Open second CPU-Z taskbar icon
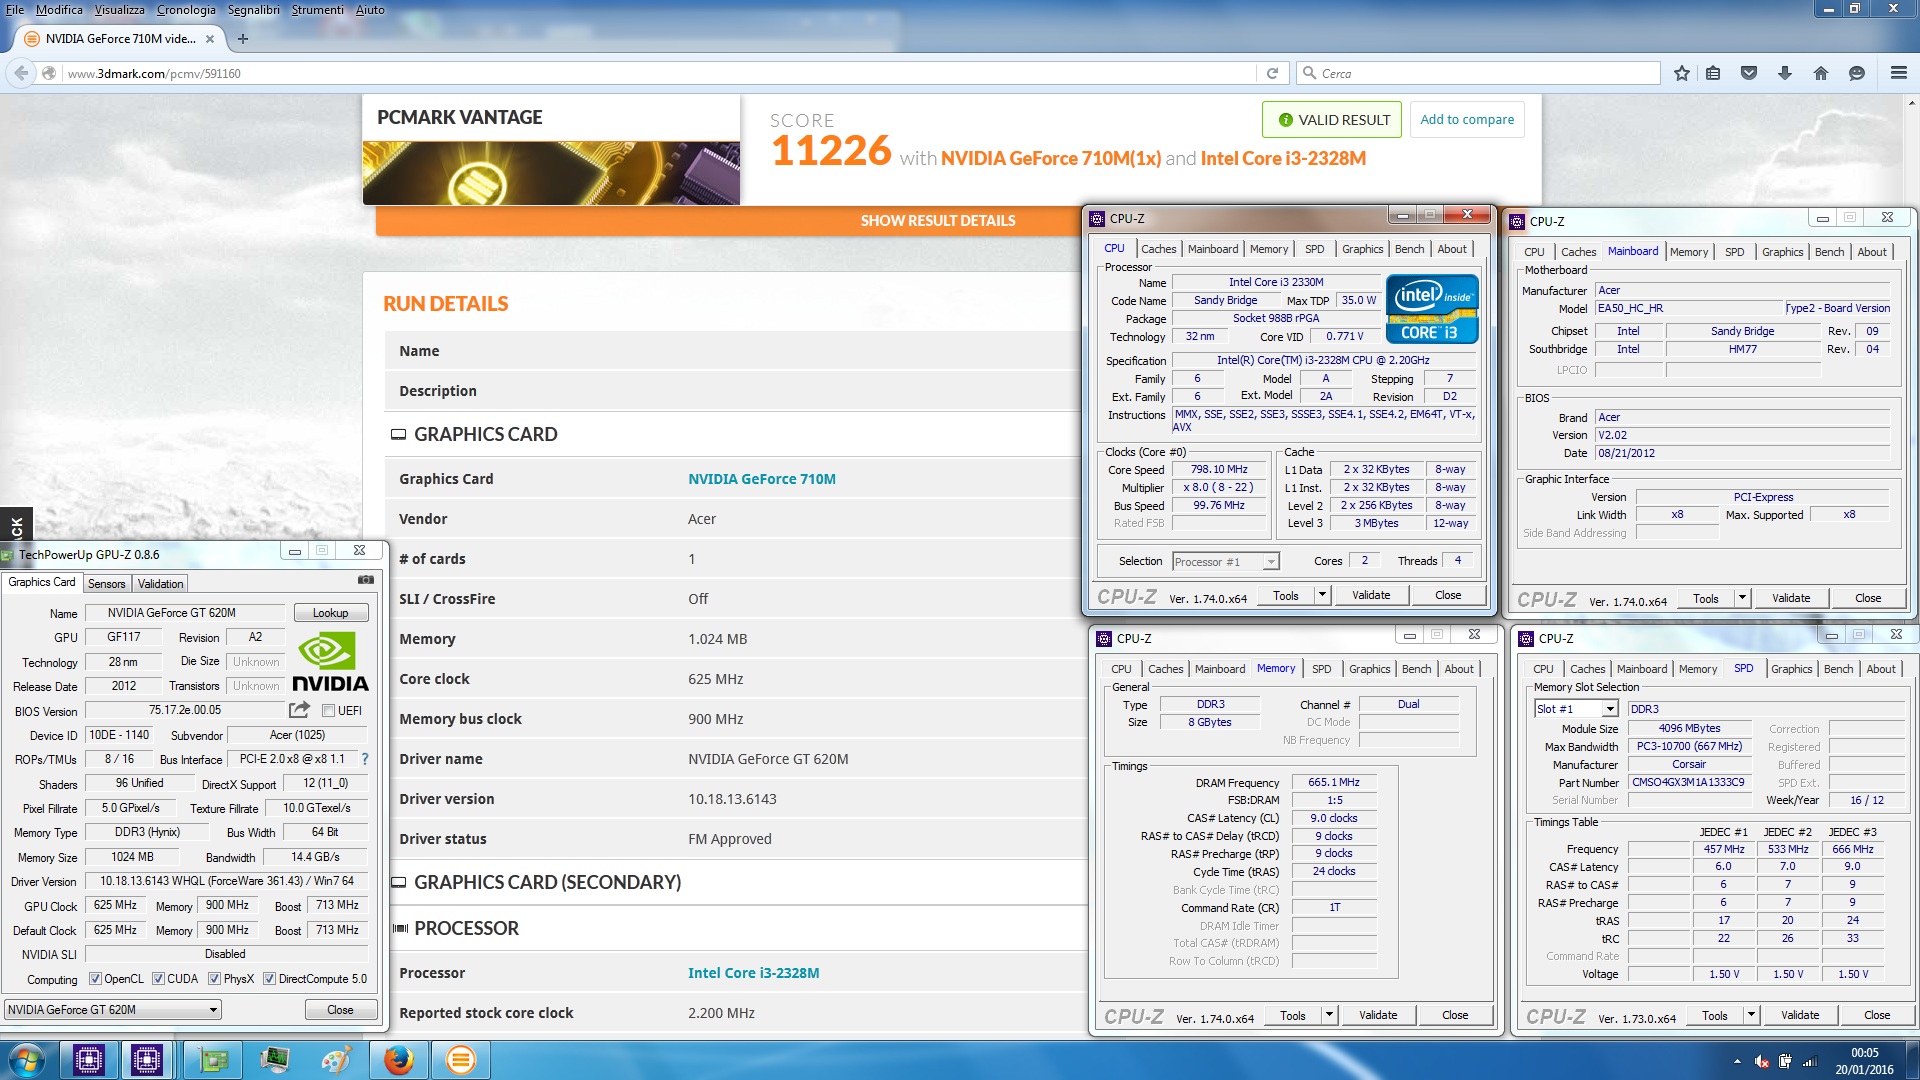This screenshot has width=1920, height=1080. pyautogui.click(x=147, y=1060)
